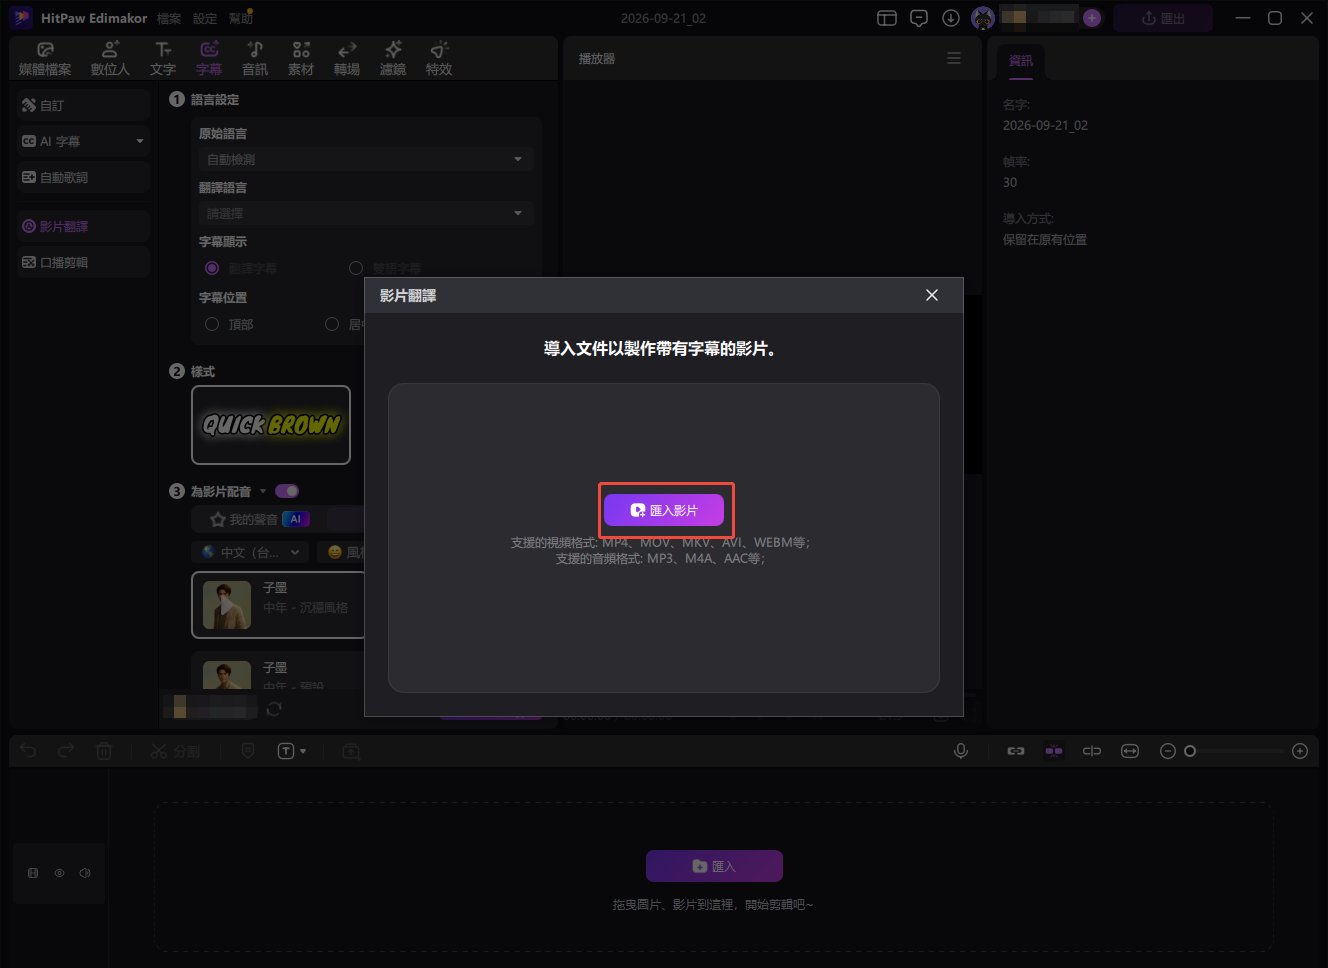Mute the track with speaker icon
Screen dimensions: 1328x968
pyautogui.click(x=85, y=873)
